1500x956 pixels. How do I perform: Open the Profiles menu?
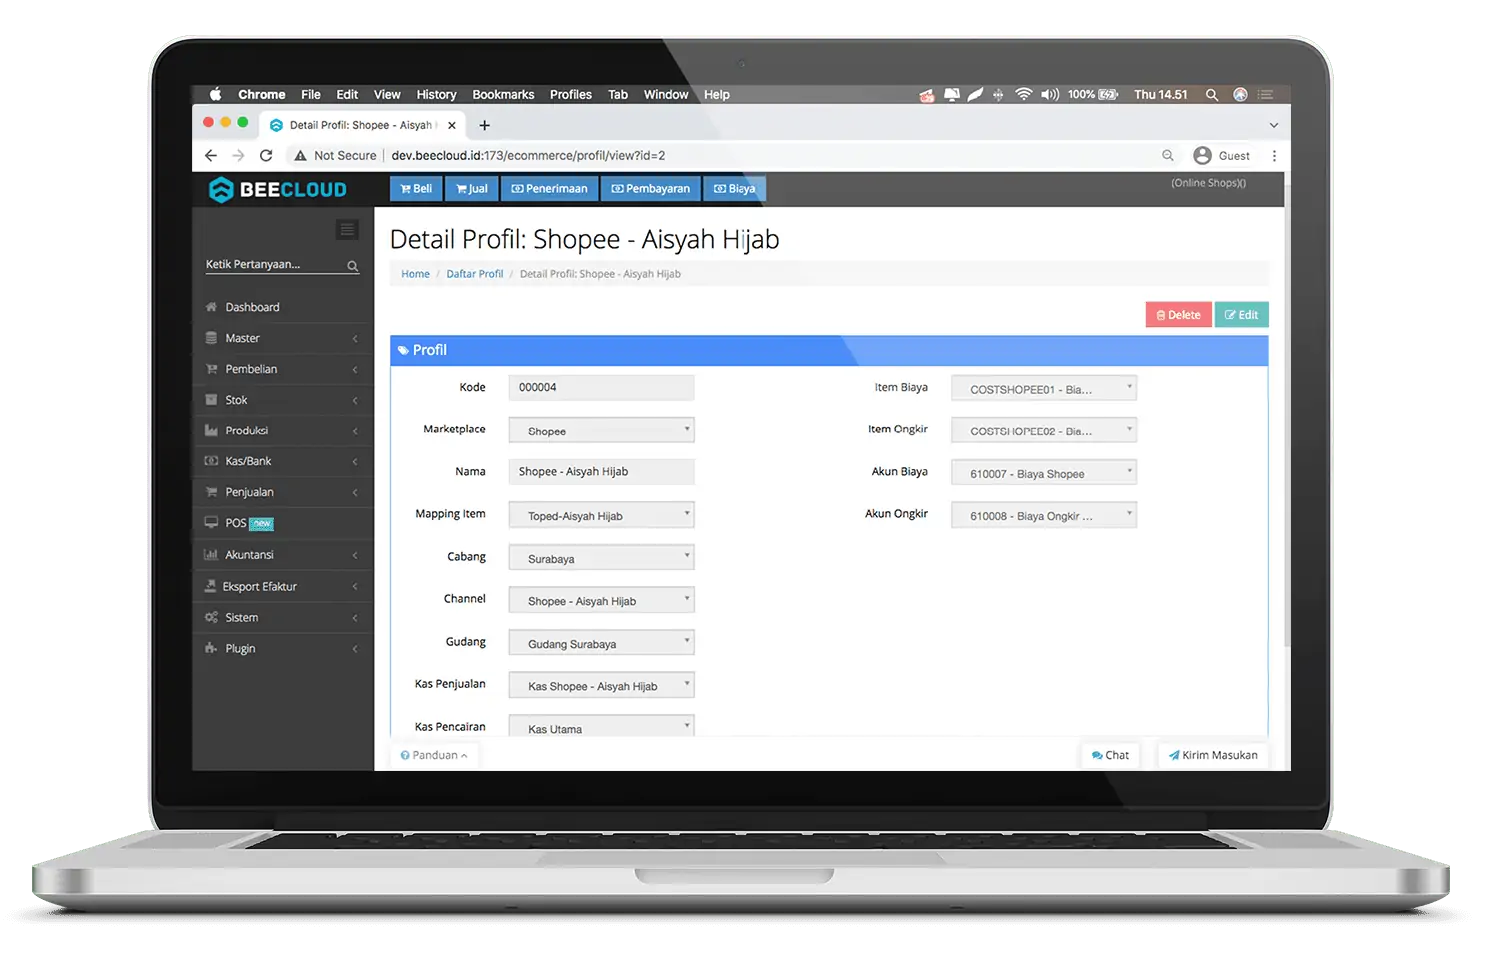(571, 94)
